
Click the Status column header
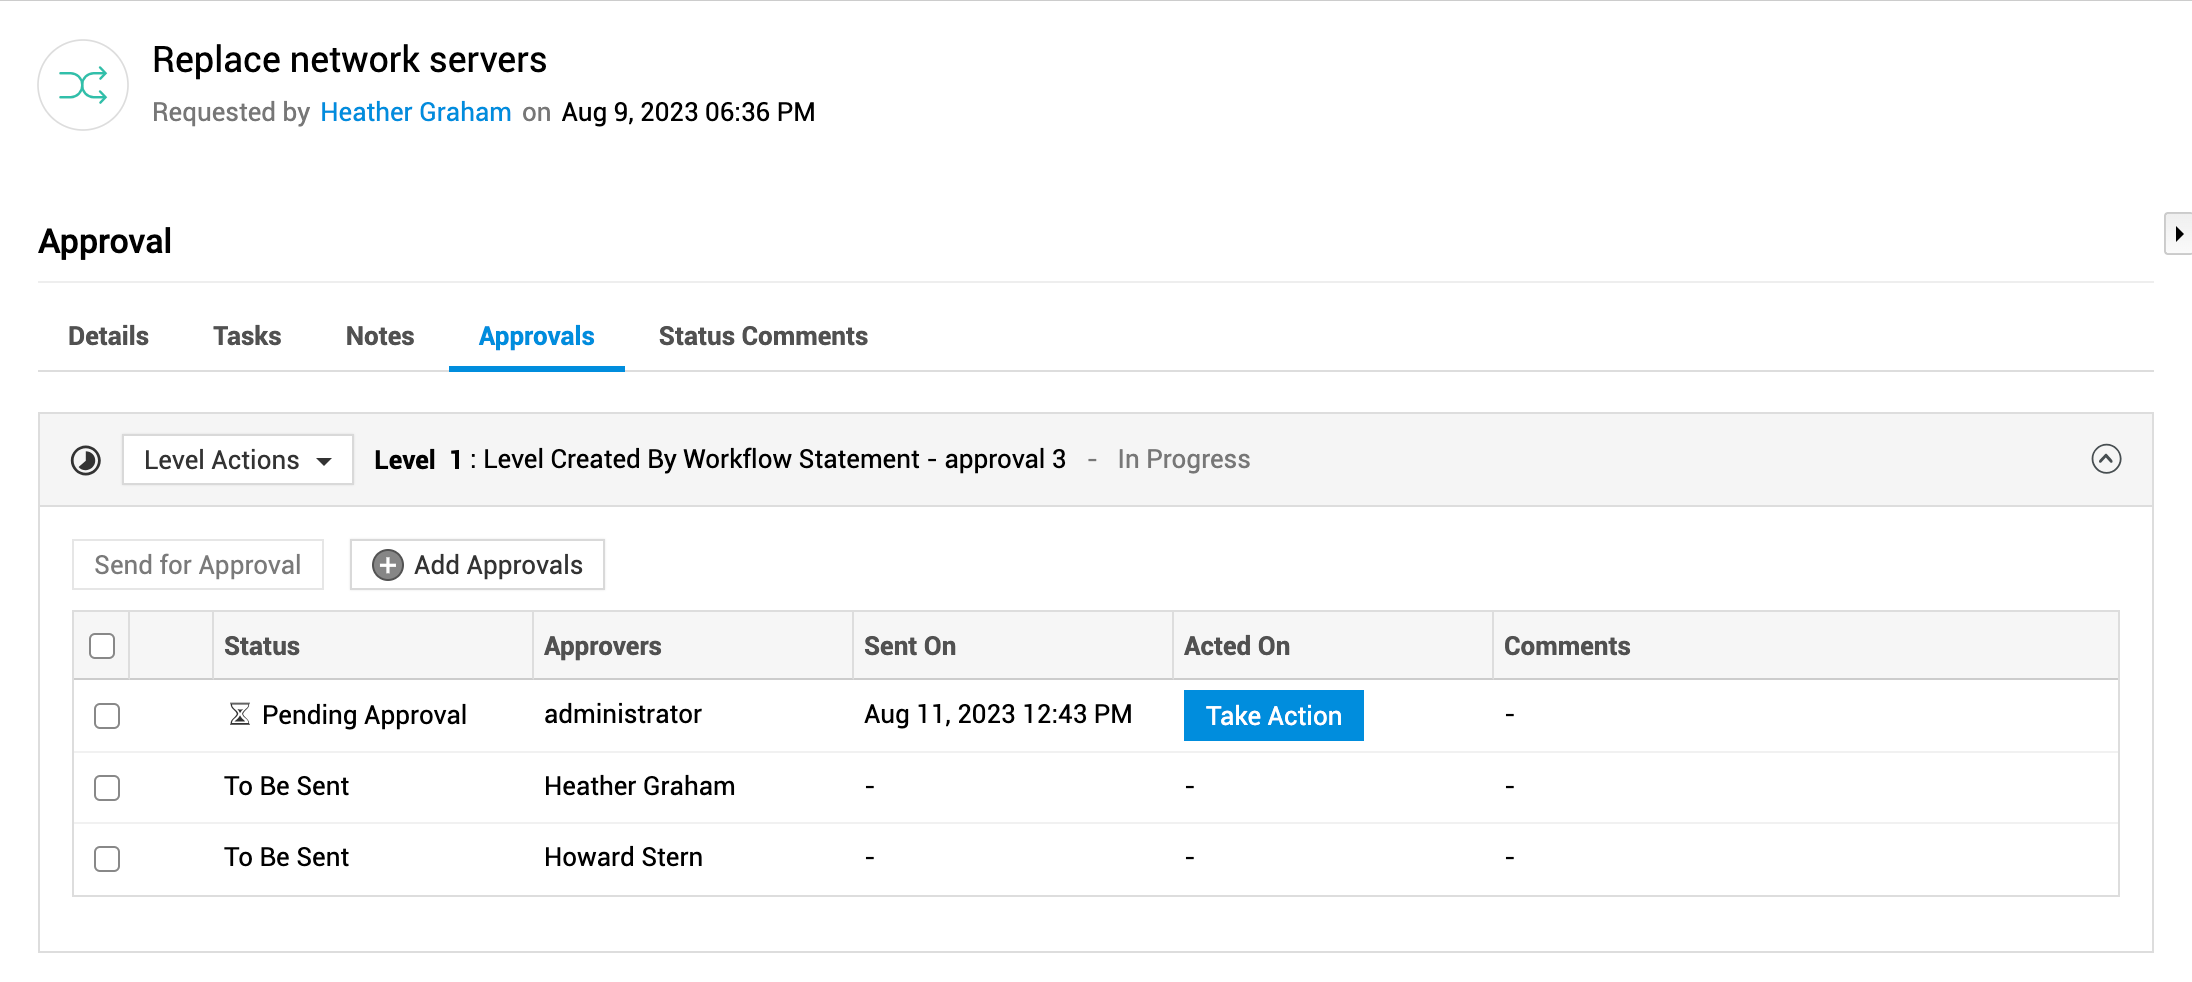point(262,646)
